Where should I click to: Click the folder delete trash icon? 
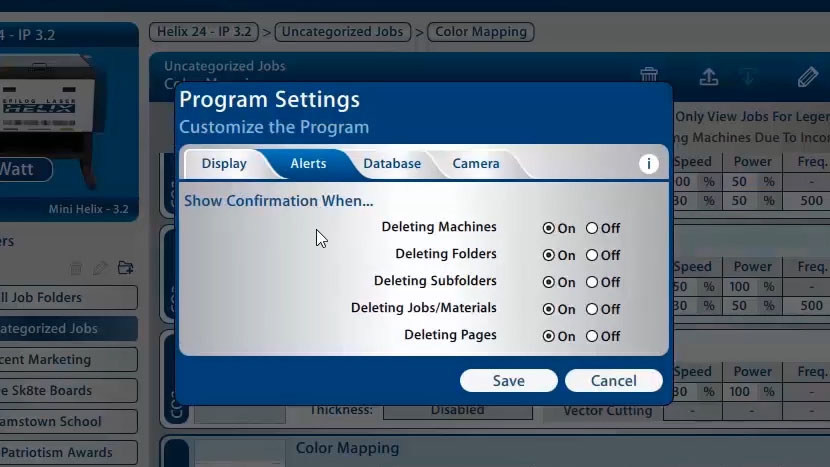point(76,268)
